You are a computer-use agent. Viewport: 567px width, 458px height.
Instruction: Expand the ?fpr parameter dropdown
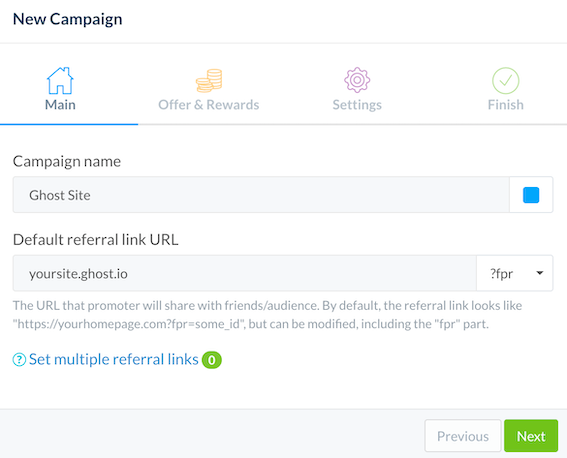click(515, 273)
